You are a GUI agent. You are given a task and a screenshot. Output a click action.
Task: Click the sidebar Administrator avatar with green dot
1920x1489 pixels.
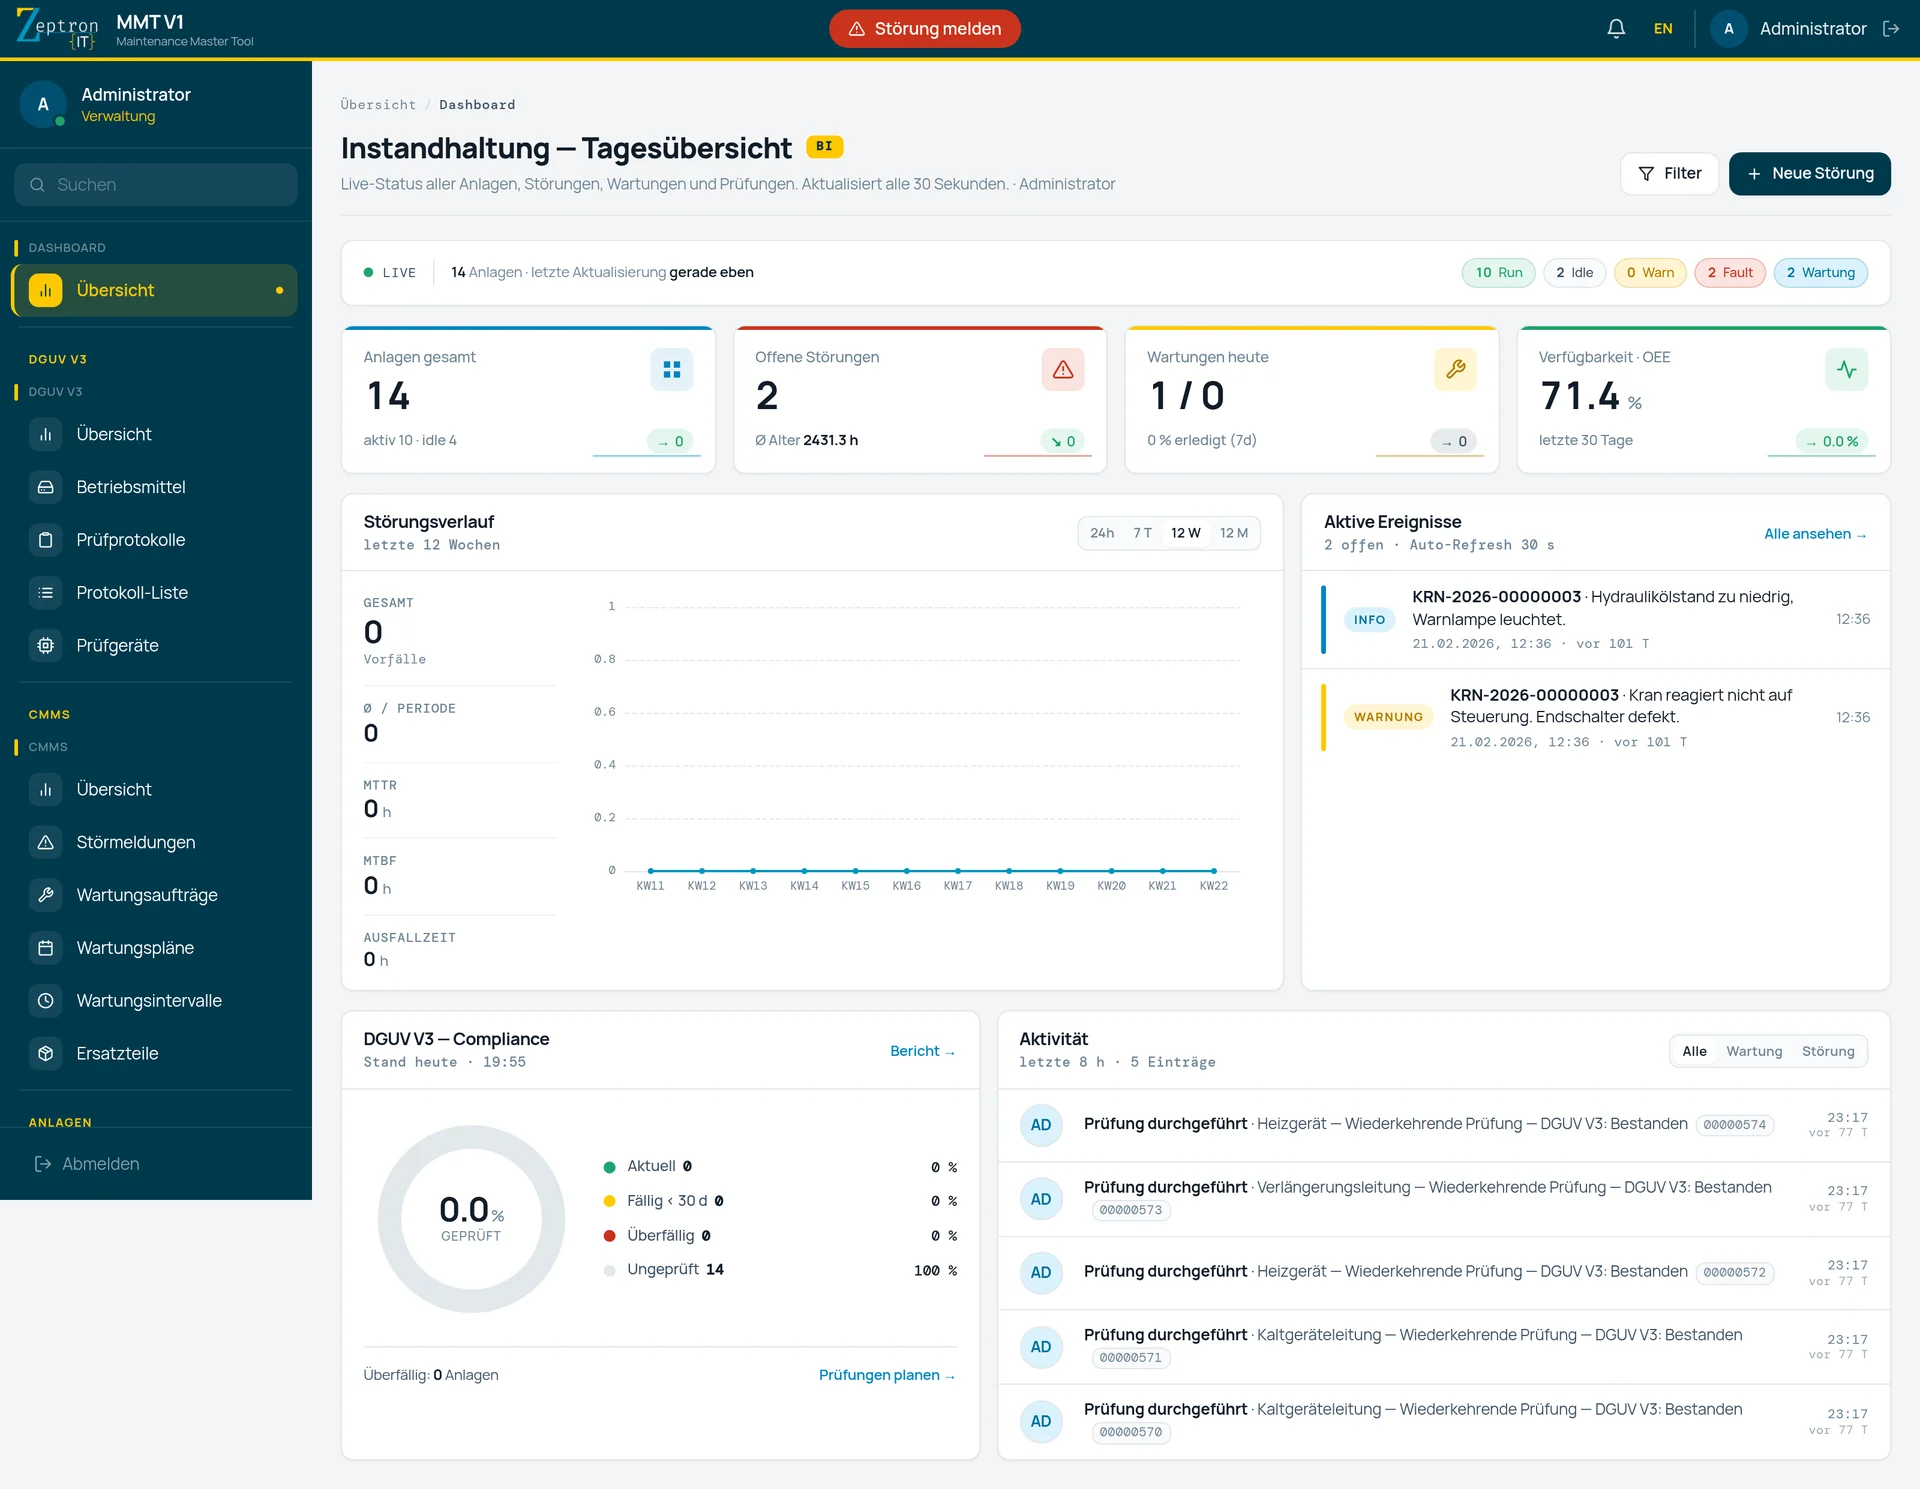click(x=43, y=105)
